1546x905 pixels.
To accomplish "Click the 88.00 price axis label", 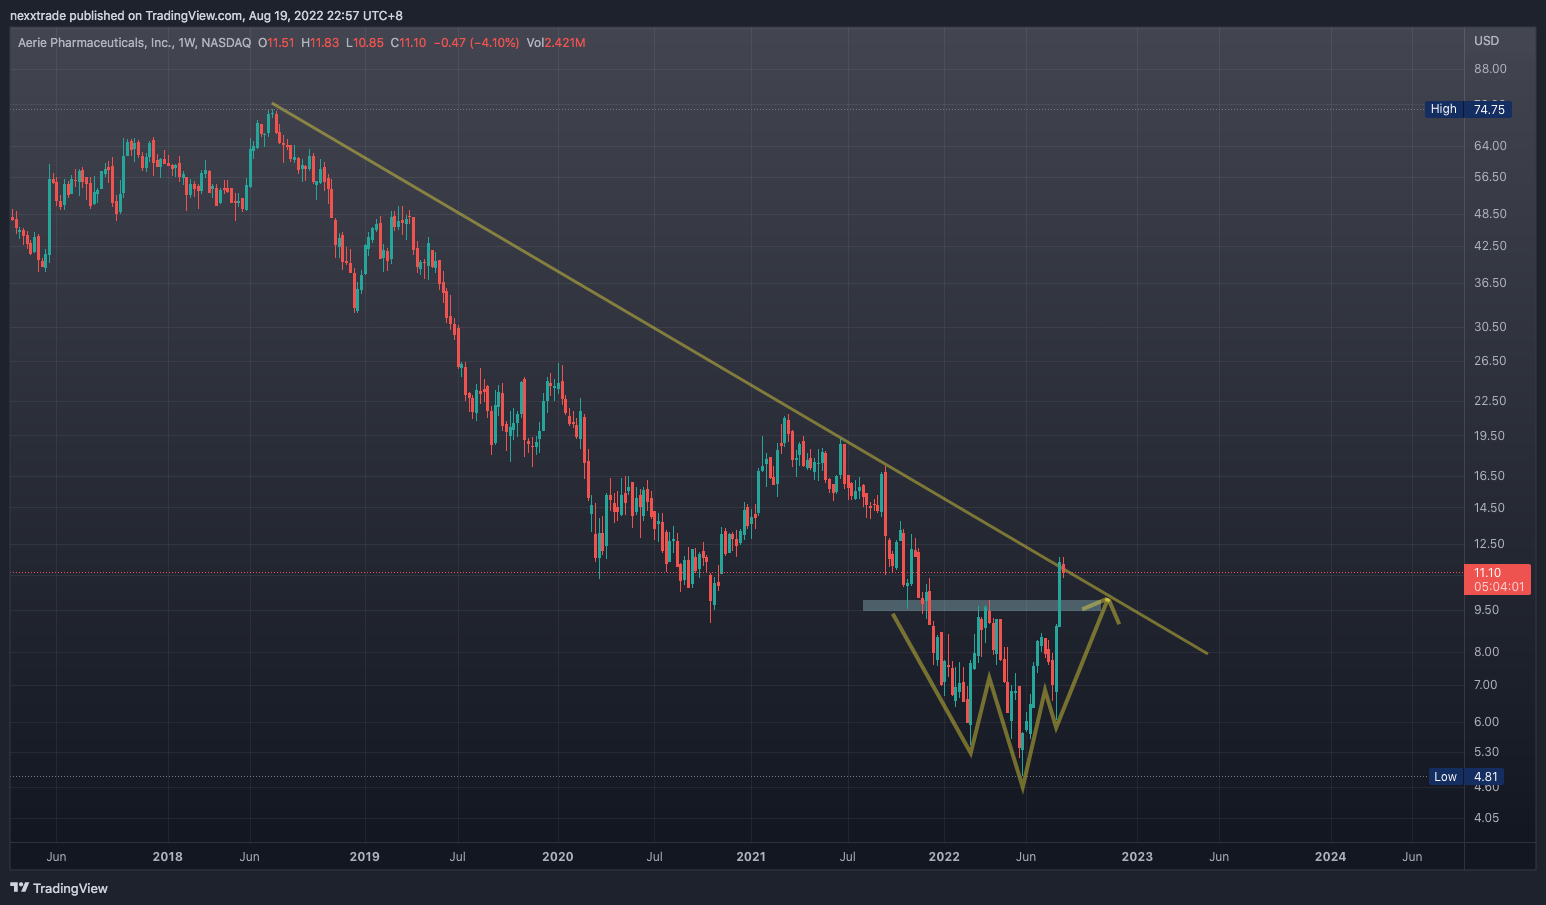I will click(x=1490, y=69).
